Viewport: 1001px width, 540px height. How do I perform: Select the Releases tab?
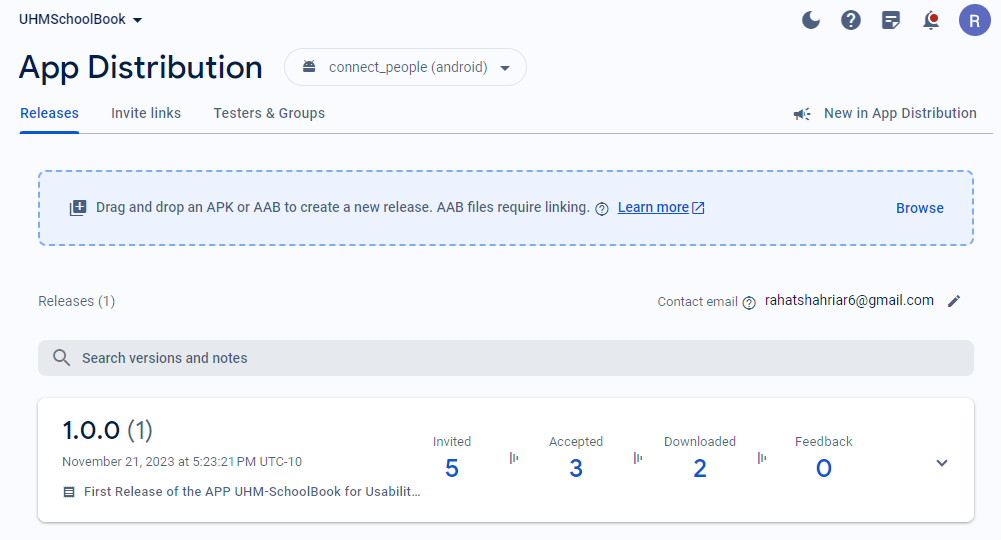49,113
